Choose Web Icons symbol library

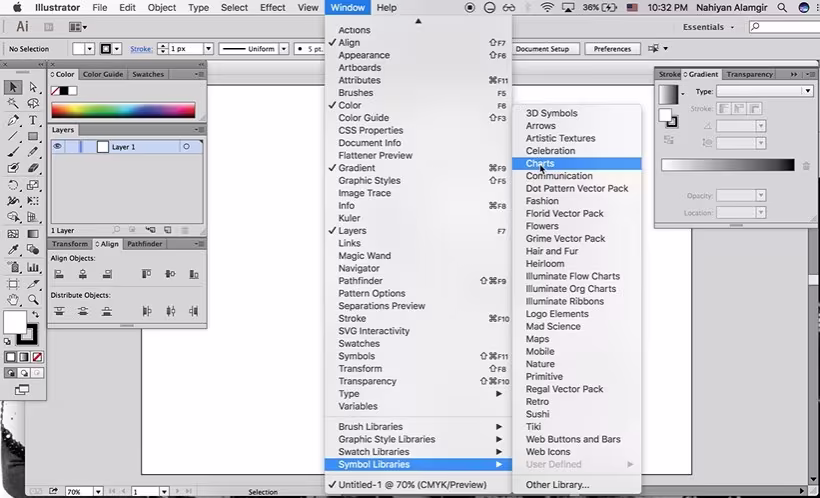coord(576,452)
